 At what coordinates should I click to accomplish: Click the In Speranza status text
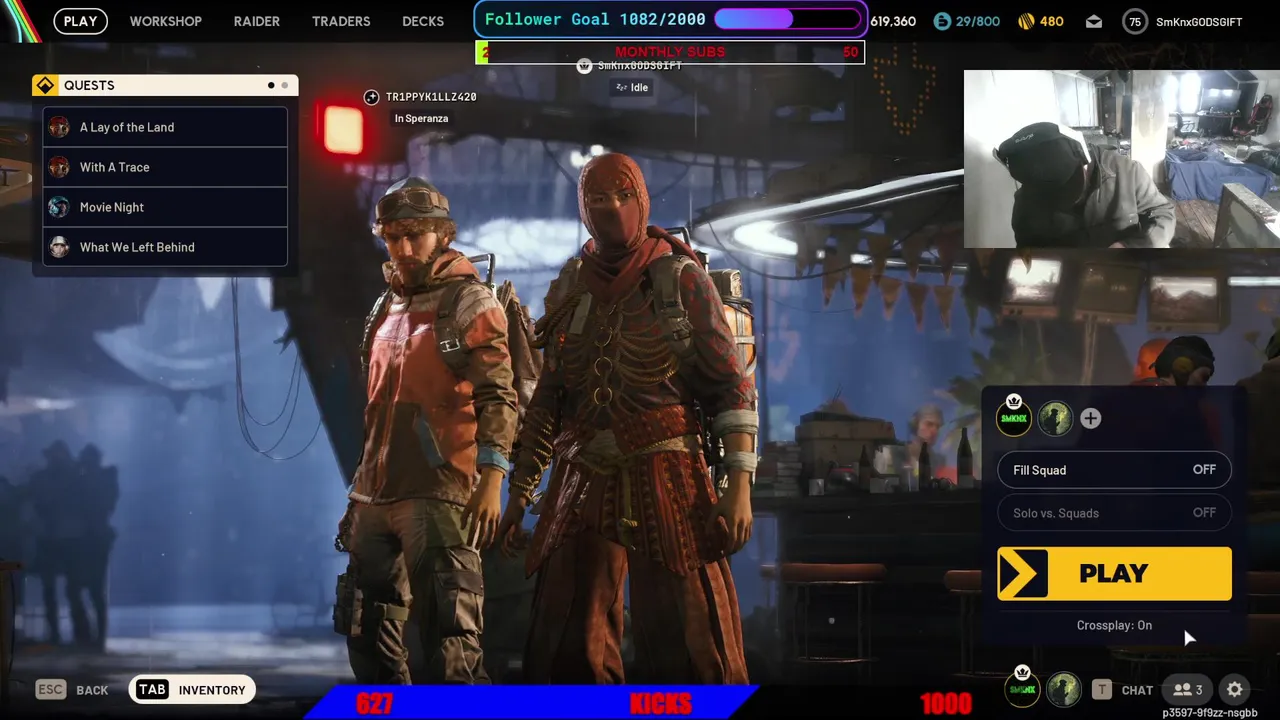coord(421,118)
